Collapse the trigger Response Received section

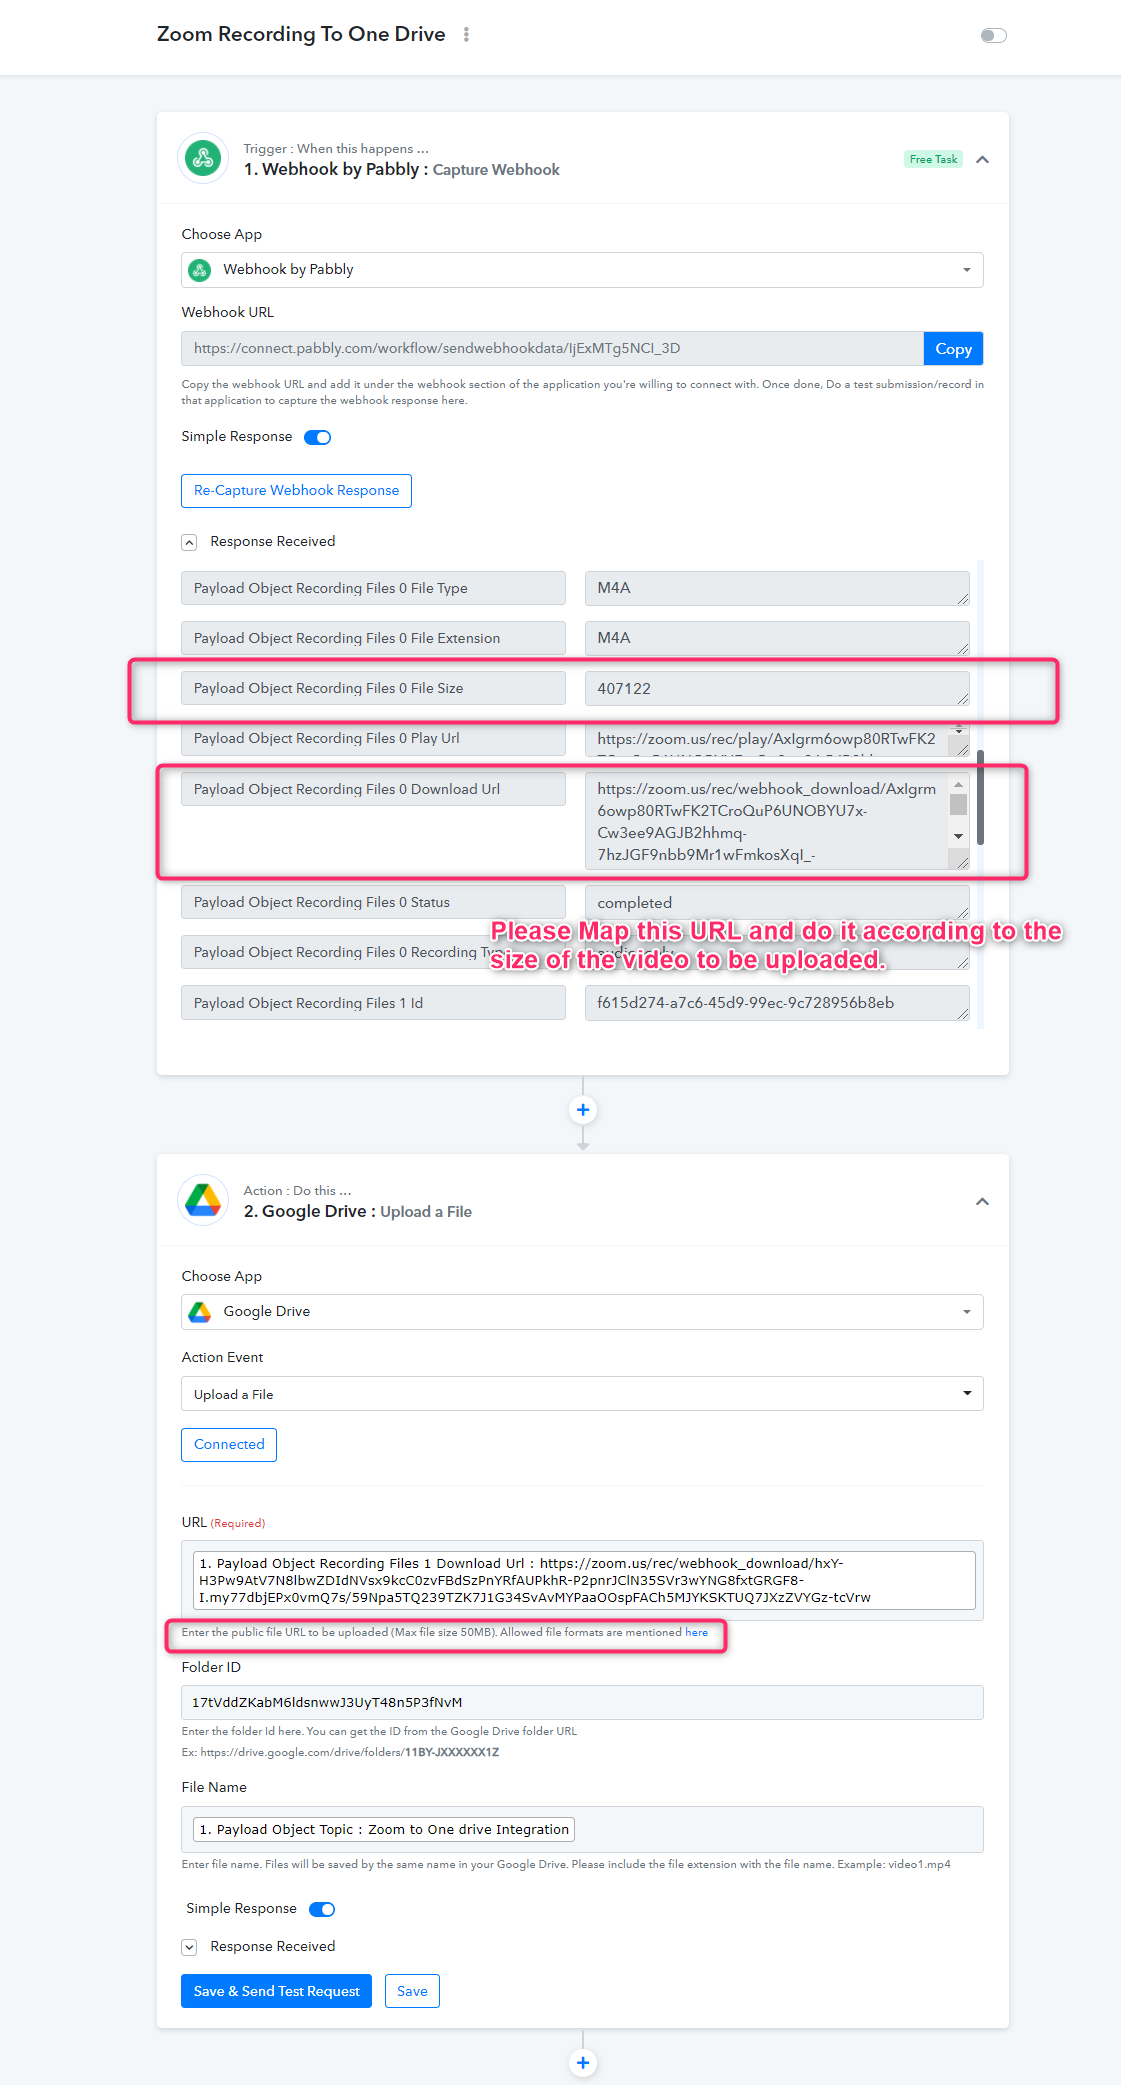click(x=189, y=542)
